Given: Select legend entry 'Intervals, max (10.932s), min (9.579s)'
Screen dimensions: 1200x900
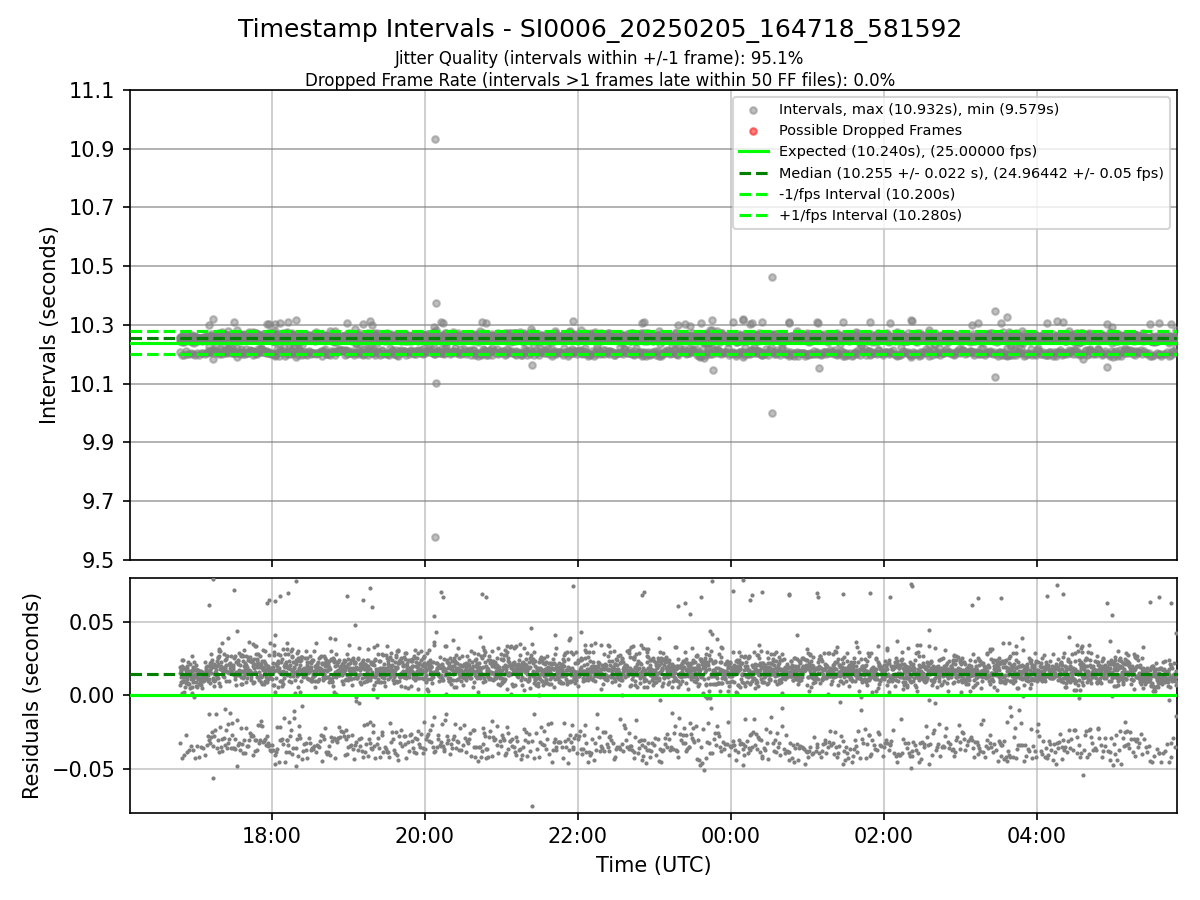Looking at the screenshot, I should tap(918, 109).
